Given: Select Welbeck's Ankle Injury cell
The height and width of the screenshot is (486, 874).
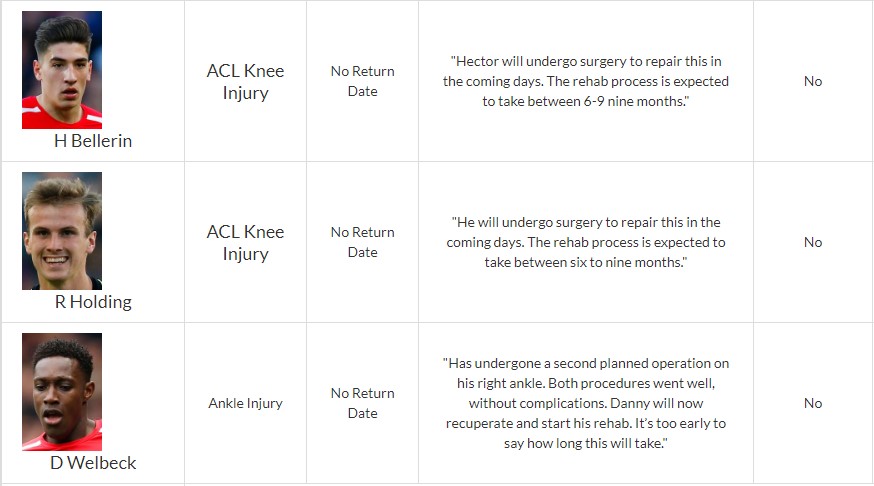Looking at the screenshot, I should pyautogui.click(x=245, y=403).
